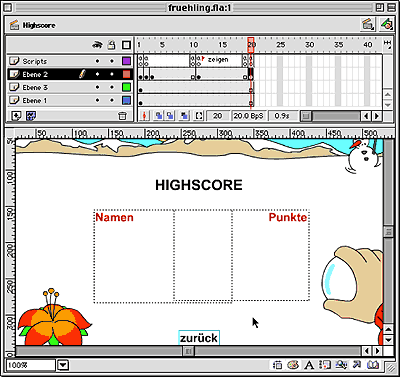Open the zoom level dropdown arrow
Image resolution: width=400 pixels, height=377 pixels.
(x=63, y=365)
